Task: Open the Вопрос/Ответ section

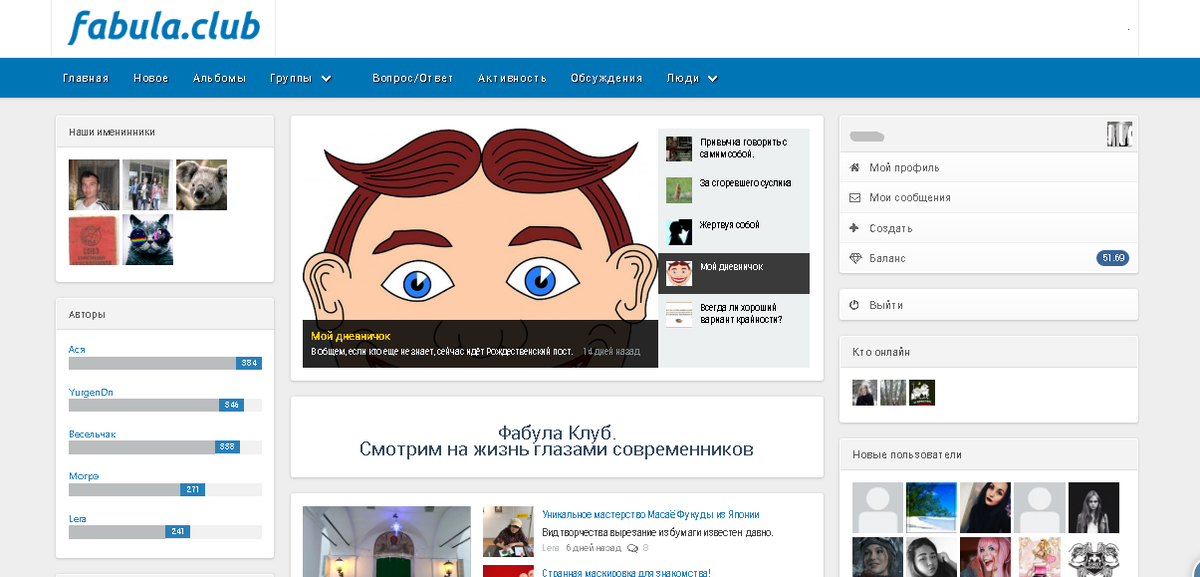Action: pyautogui.click(x=413, y=78)
